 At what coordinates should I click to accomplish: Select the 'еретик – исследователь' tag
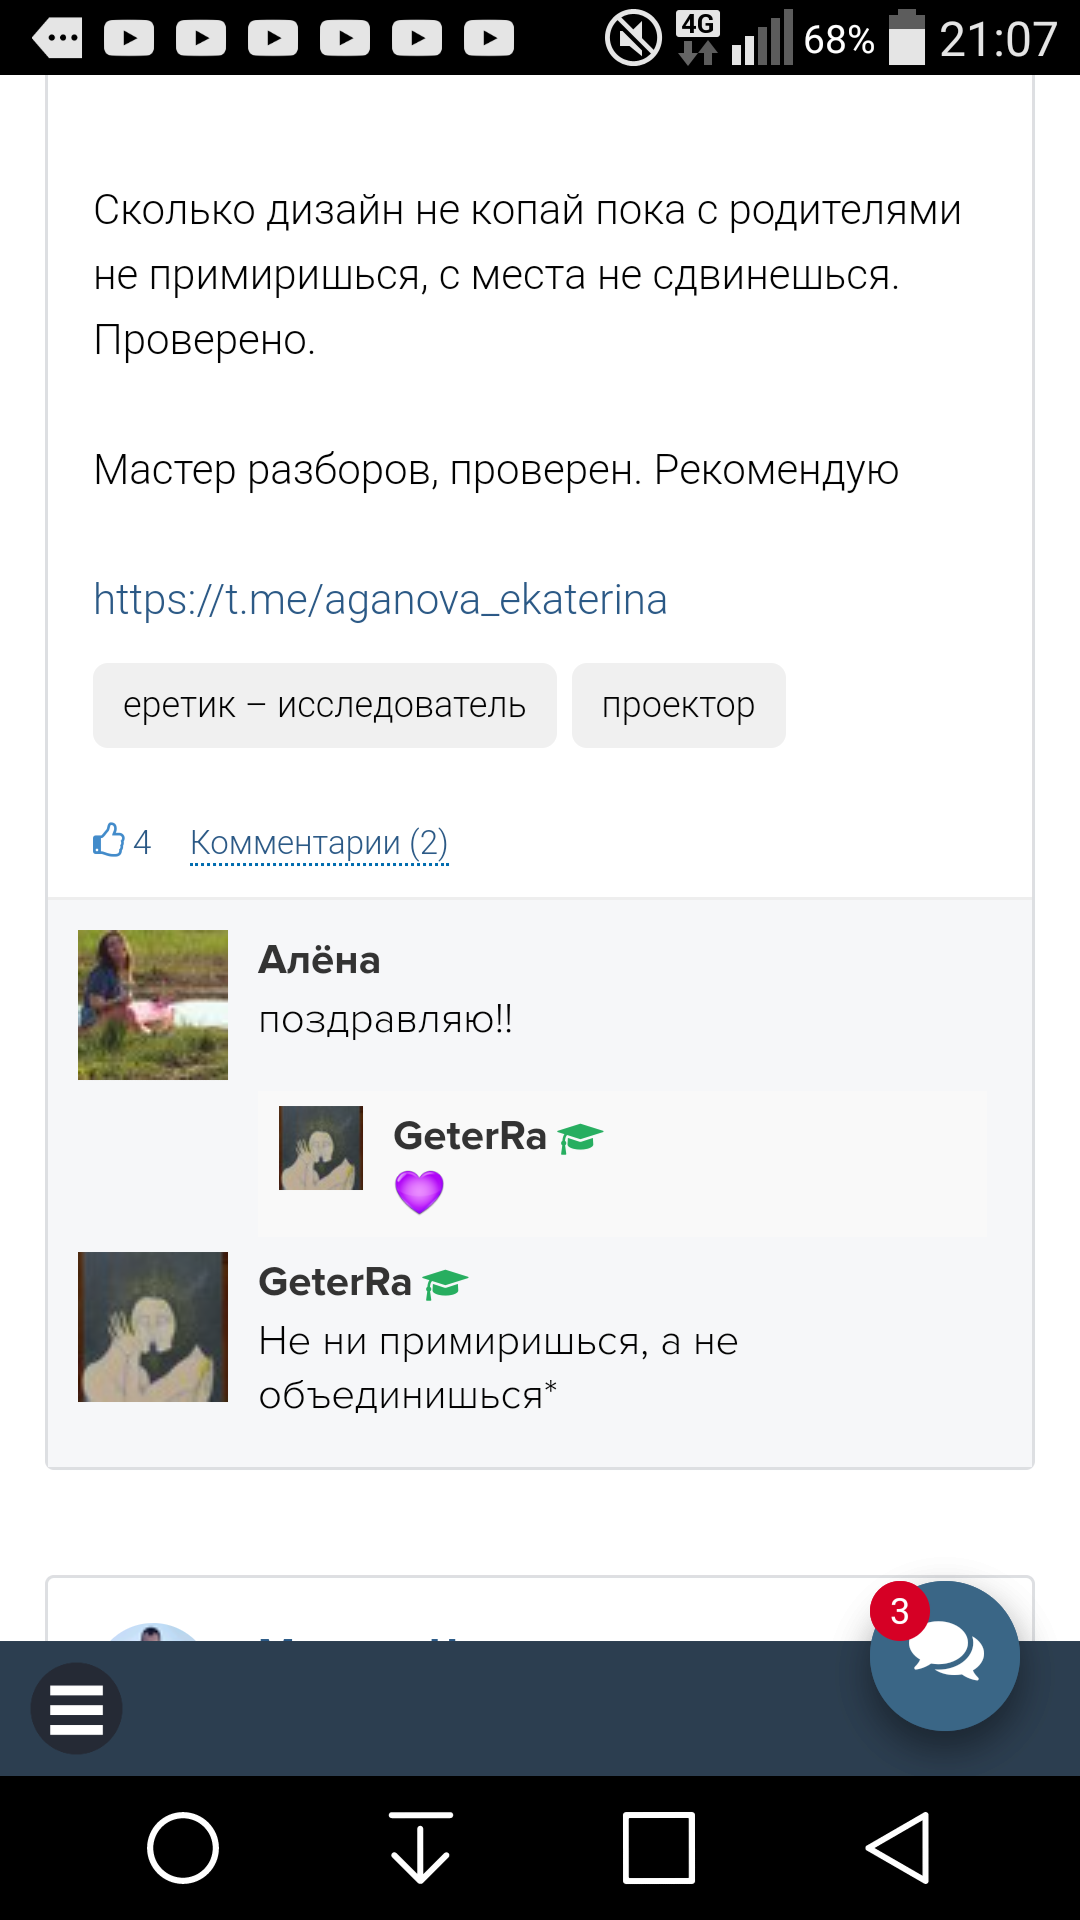pos(324,705)
